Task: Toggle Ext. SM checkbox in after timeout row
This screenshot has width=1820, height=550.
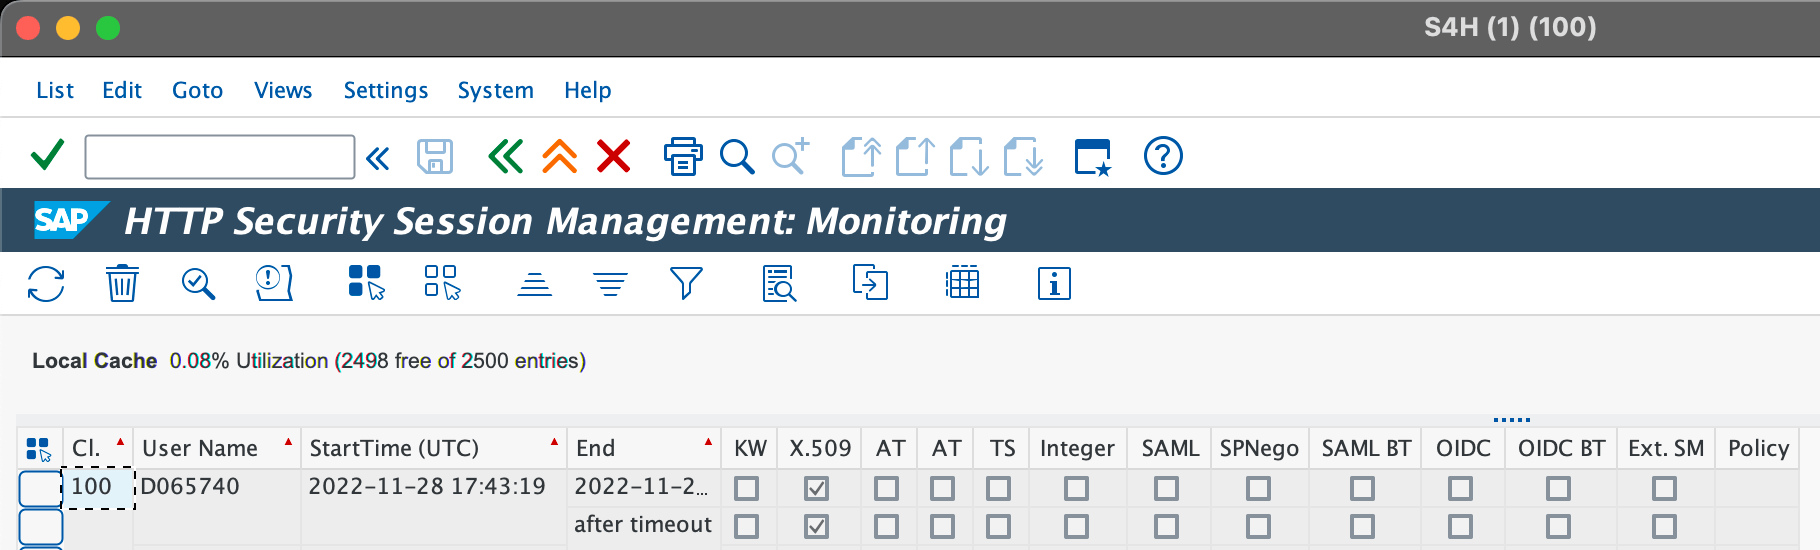Action: tap(1665, 526)
